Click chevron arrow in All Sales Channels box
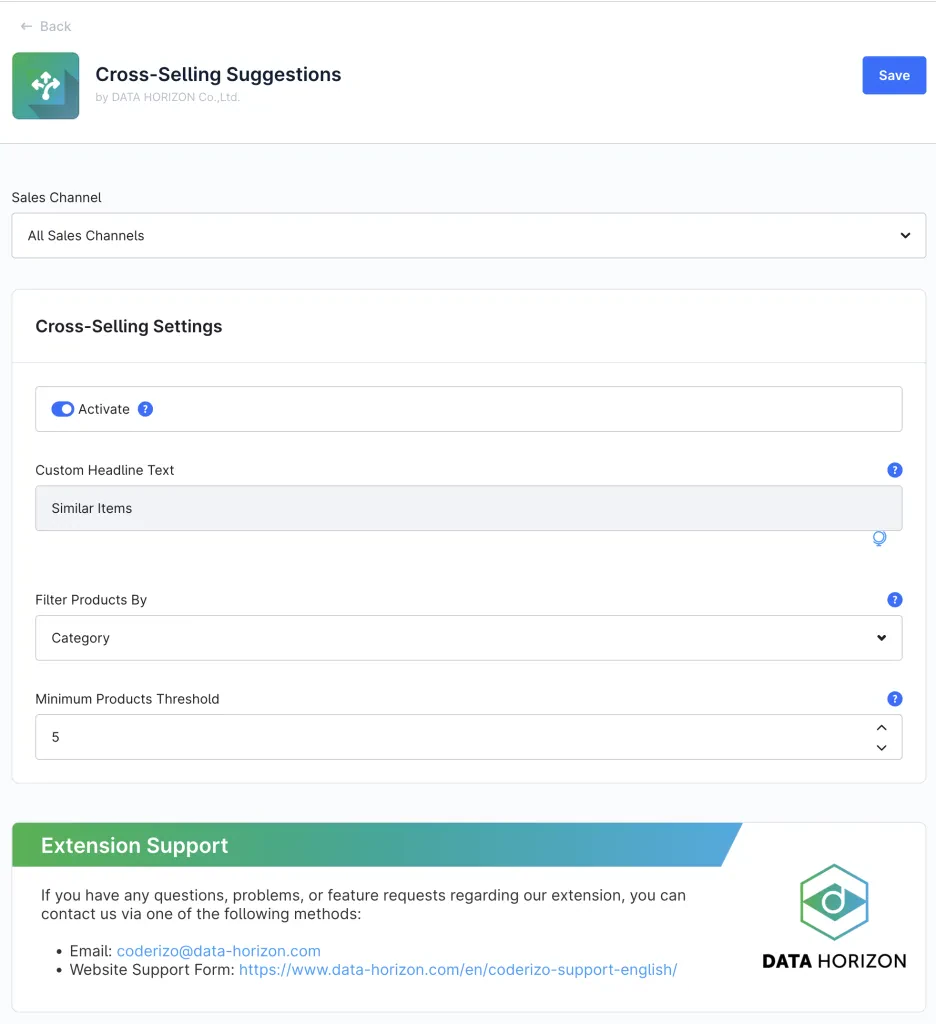 pos(905,236)
